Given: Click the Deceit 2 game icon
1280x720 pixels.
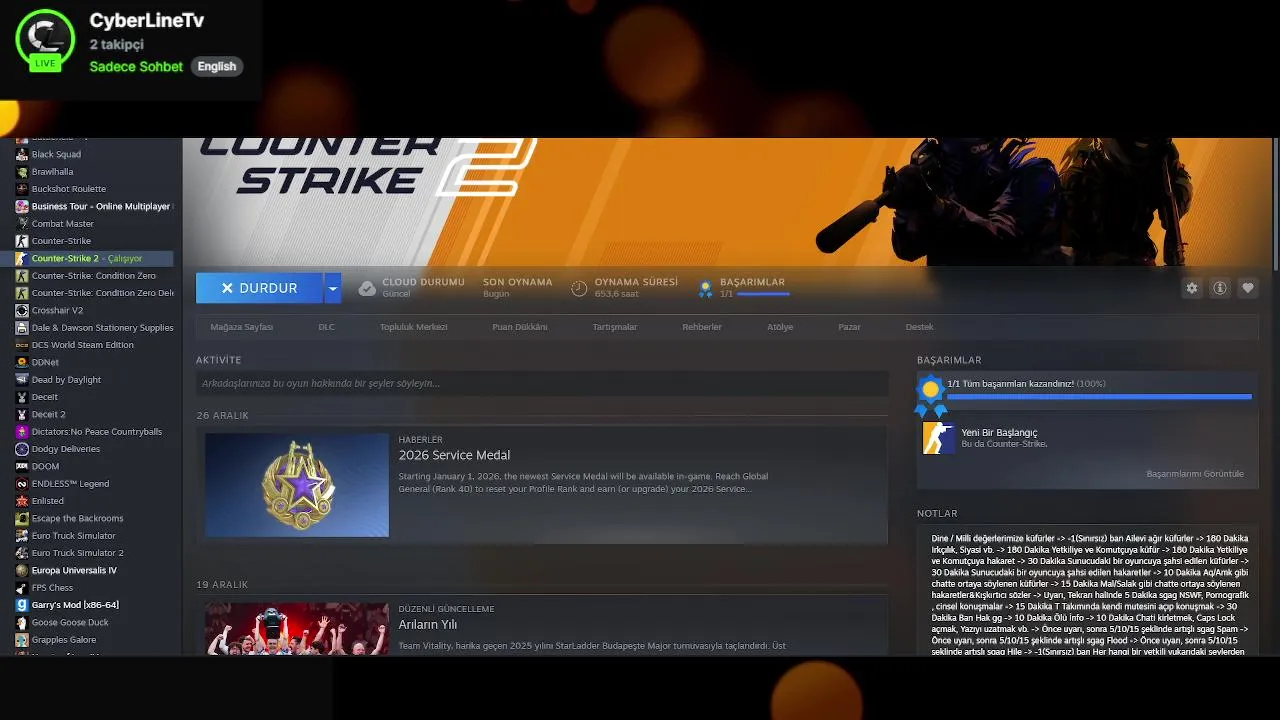Looking at the screenshot, I should (22, 414).
